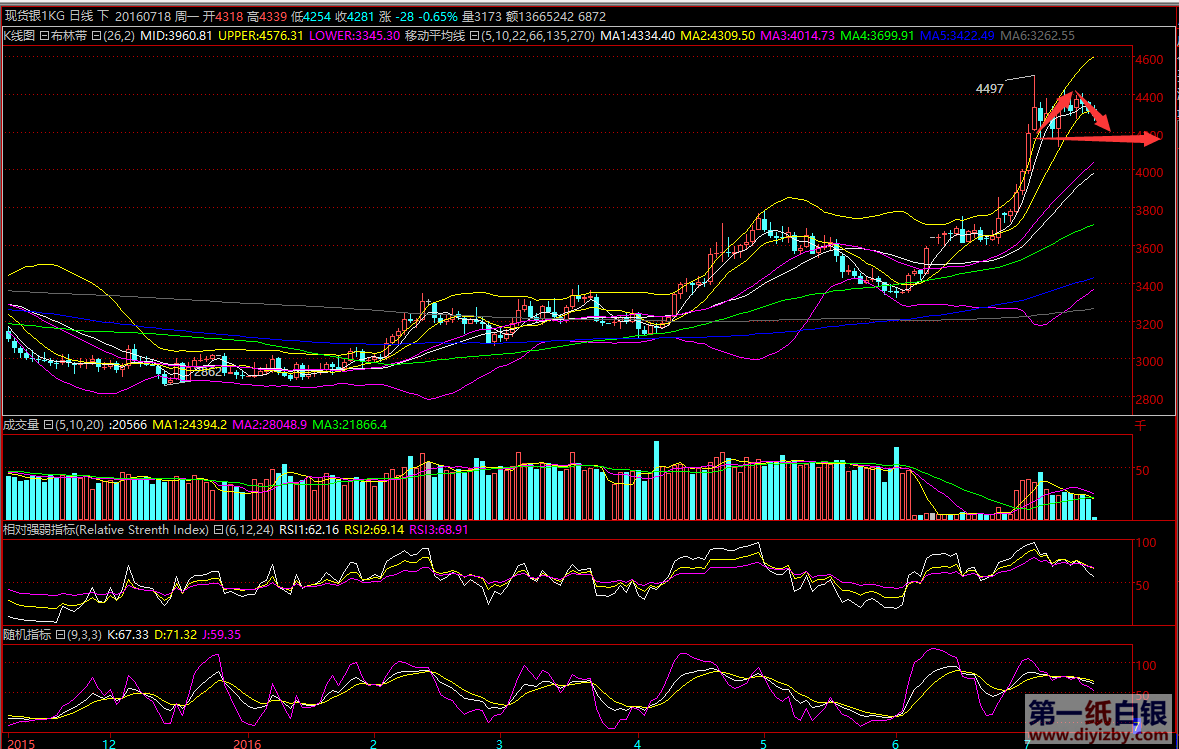Viewport: 1179px width, 749px height.
Task: Click the 日线 period label in title
Action: pyautogui.click(x=81, y=17)
